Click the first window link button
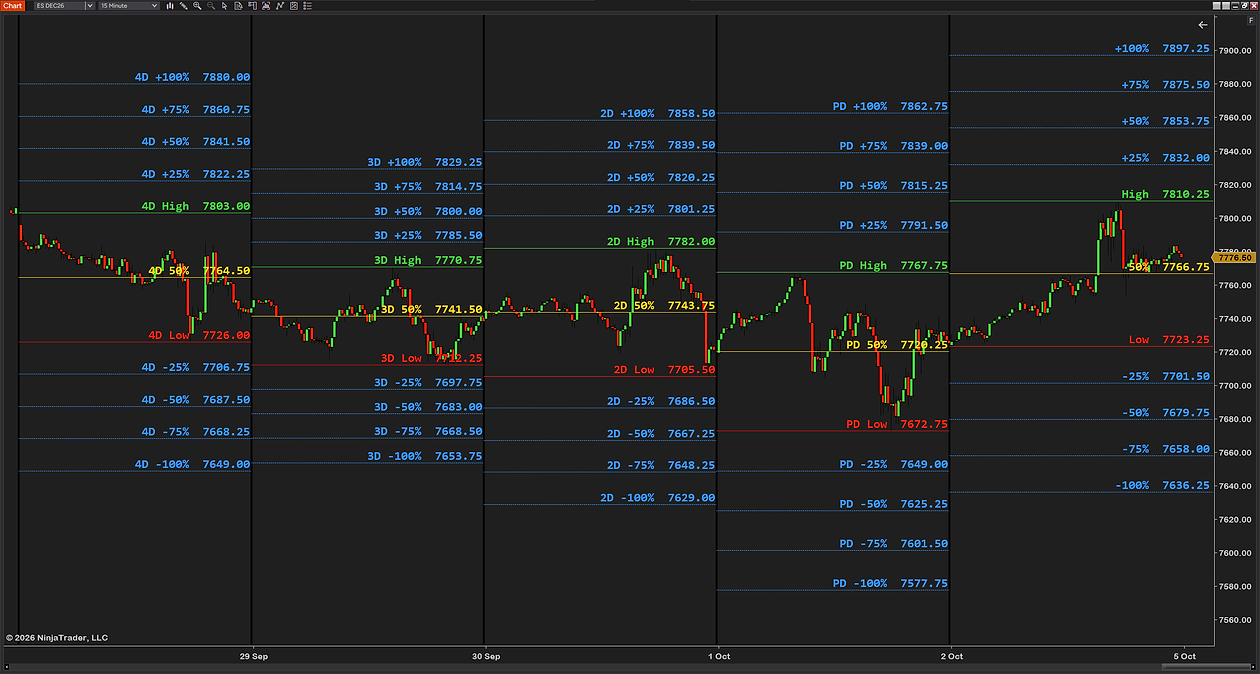The height and width of the screenshot is (674, 1260). coord(1217,6)
